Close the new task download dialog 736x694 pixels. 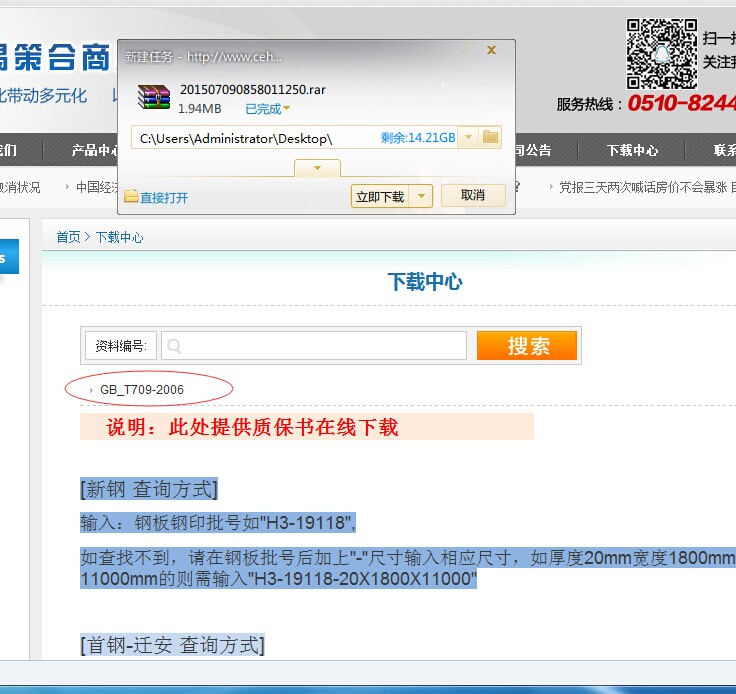click(x=491, y=50)
